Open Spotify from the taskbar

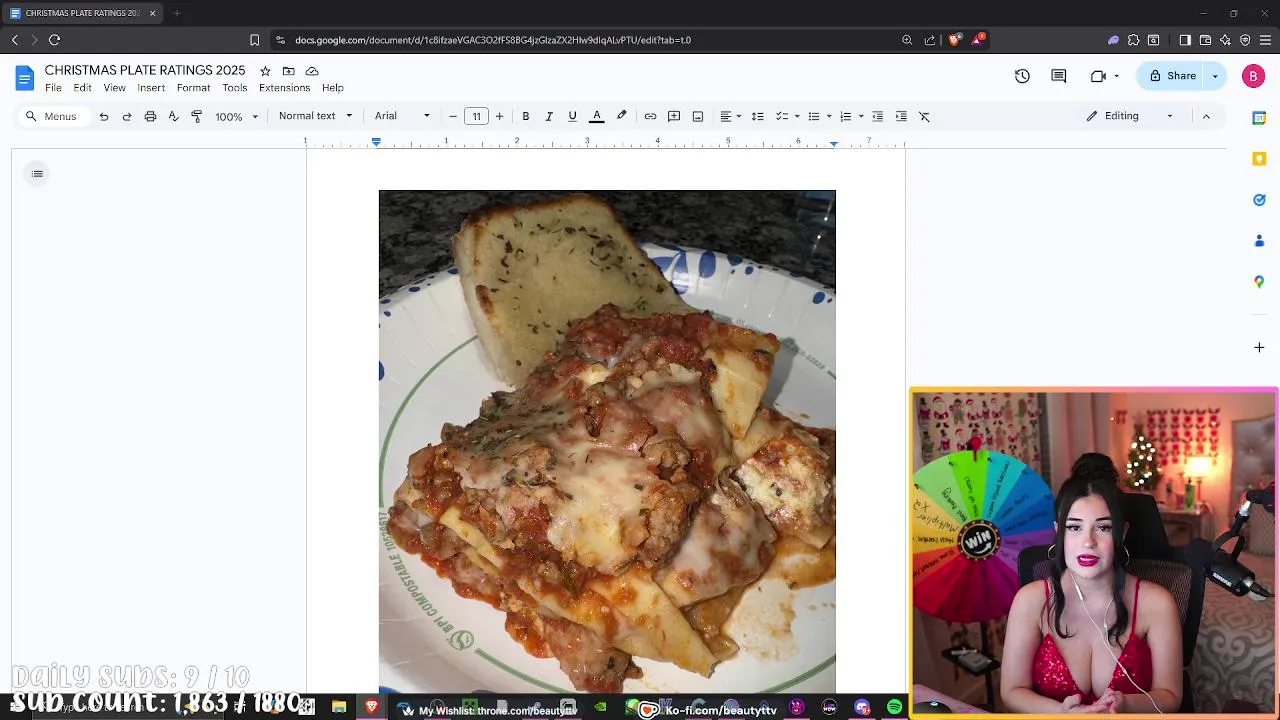(x=894, y=708)
